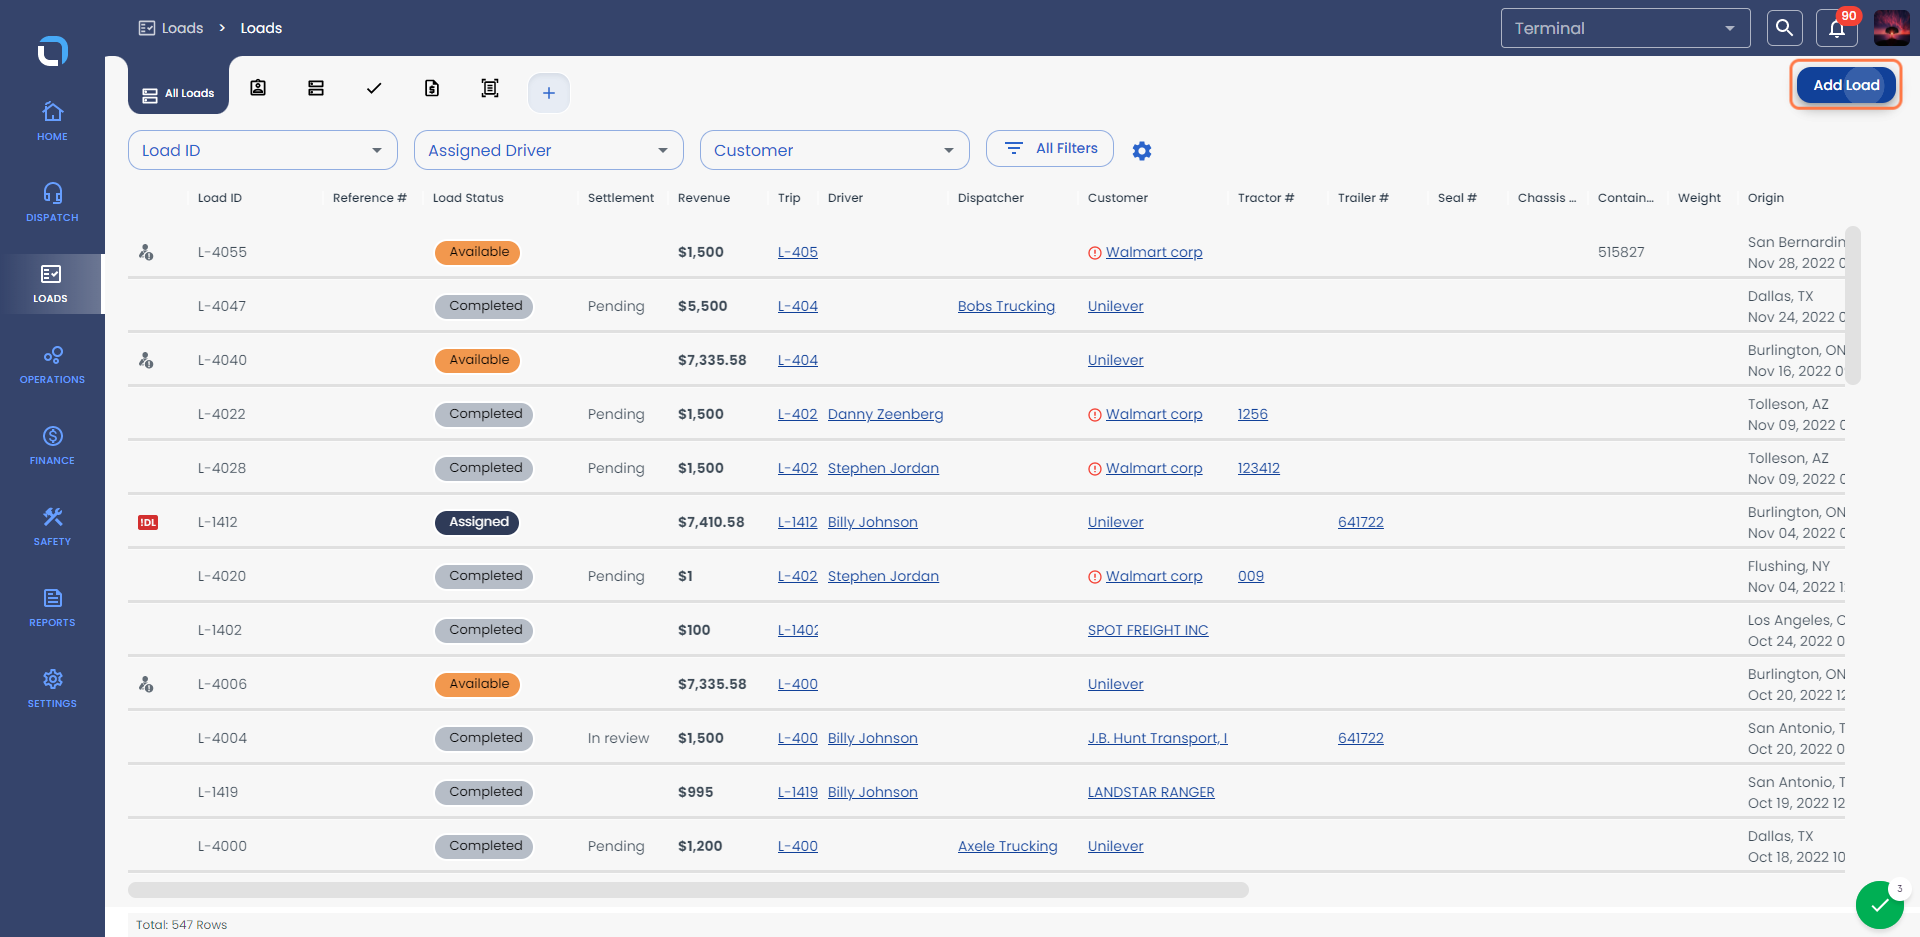Open tractor number 123412 link
Screen dimensions: 1920x937
tap(1259, 468)
